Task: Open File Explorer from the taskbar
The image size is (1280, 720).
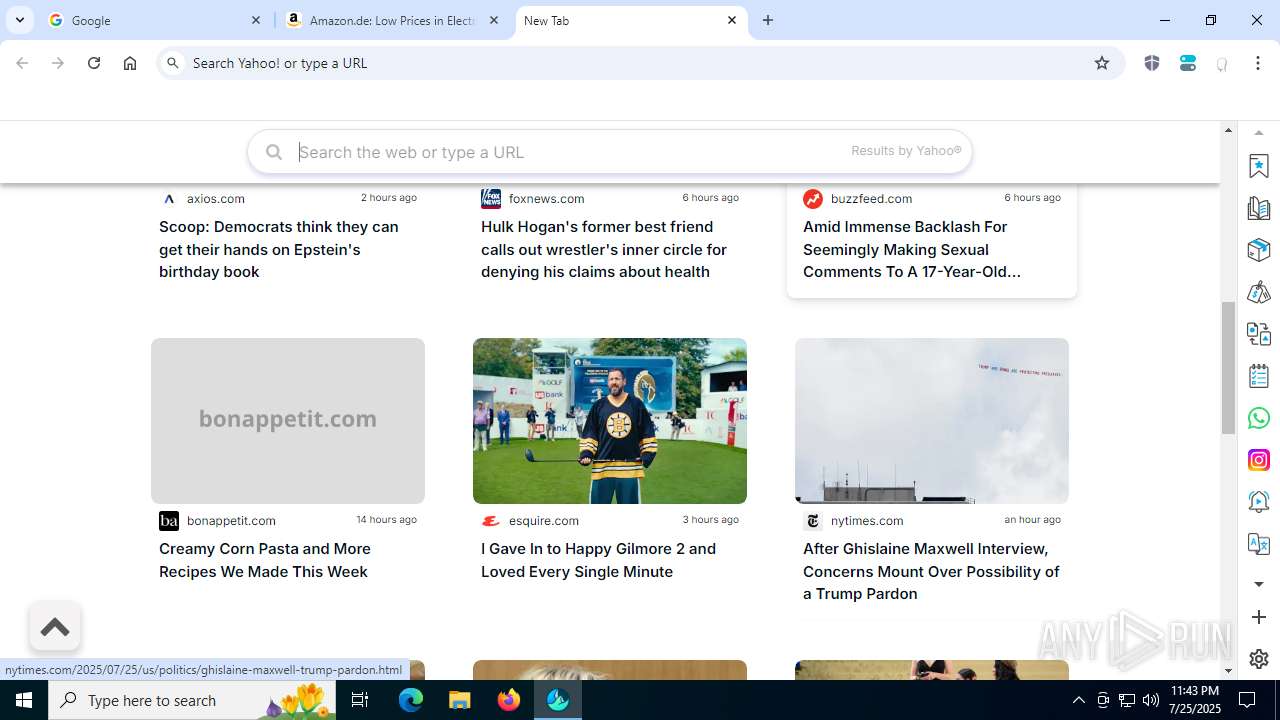Action: pyautogui.click(x=460, y=700)
